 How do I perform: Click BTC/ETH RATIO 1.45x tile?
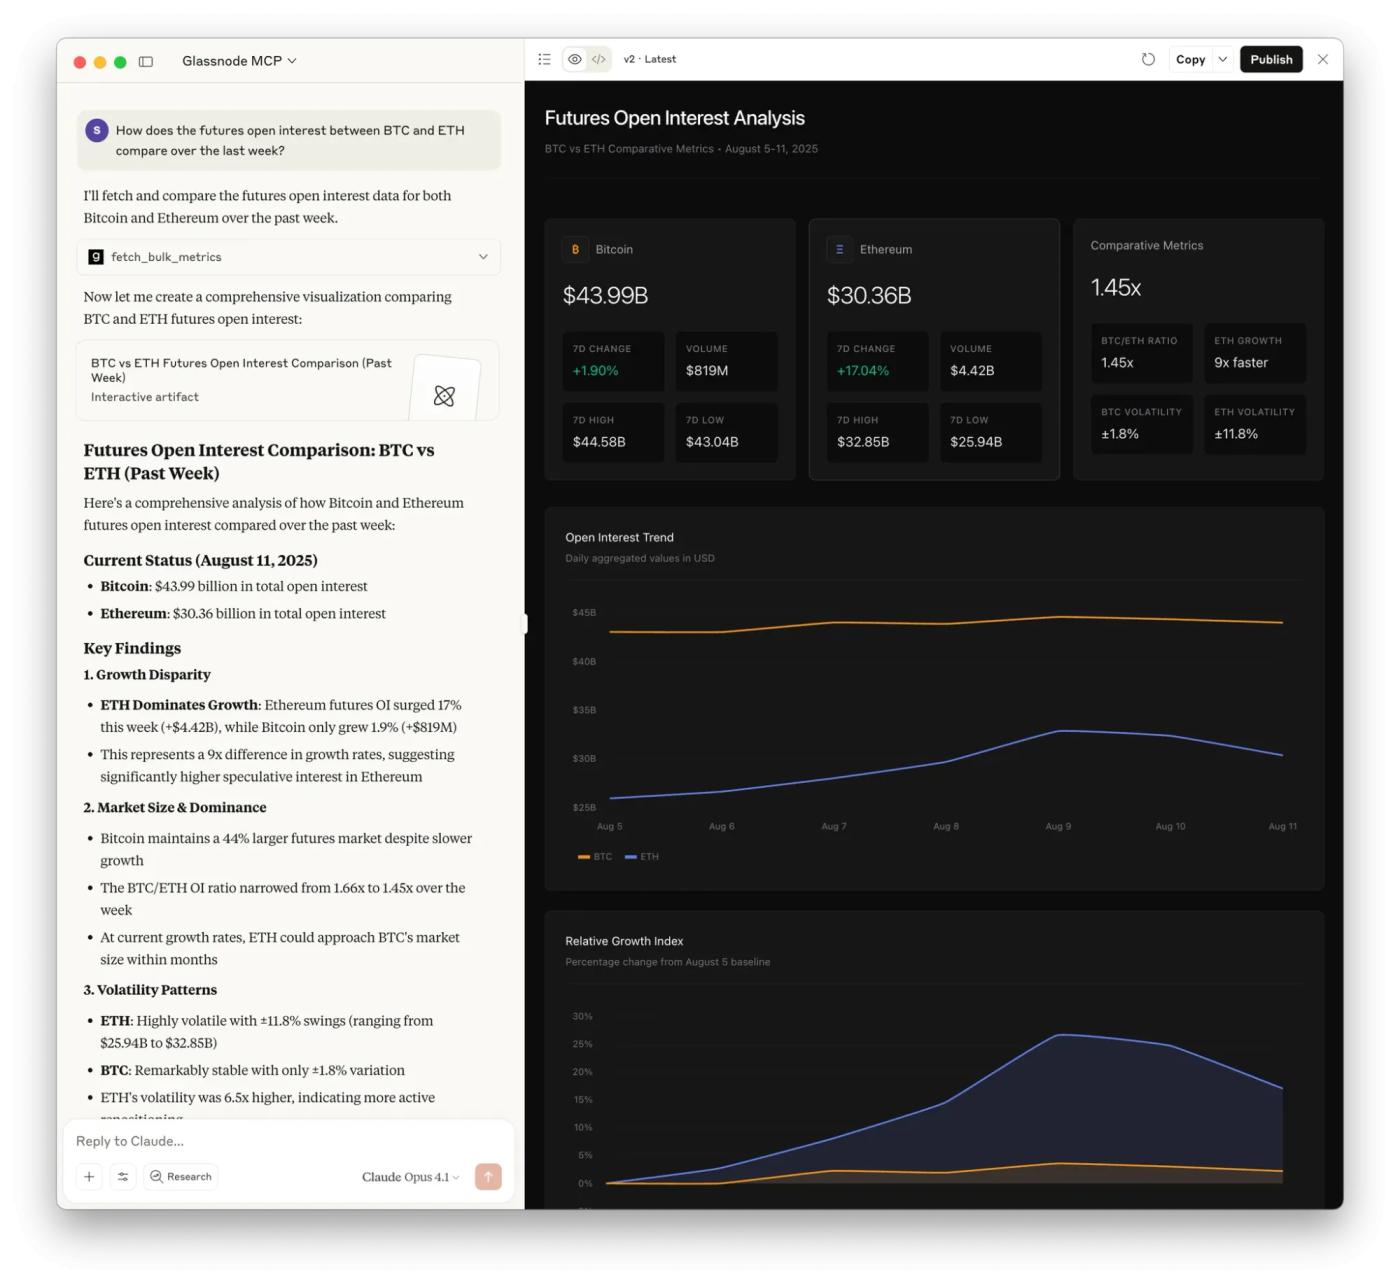pos(1142,353)
